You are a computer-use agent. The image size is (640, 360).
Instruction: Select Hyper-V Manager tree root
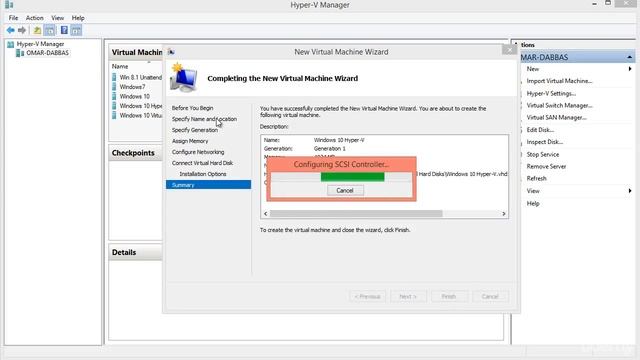tap(40, 44)
